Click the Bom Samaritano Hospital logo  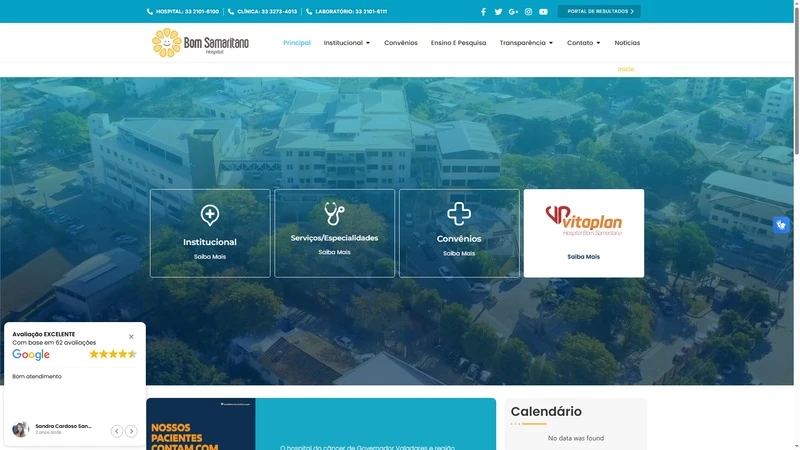201,43
